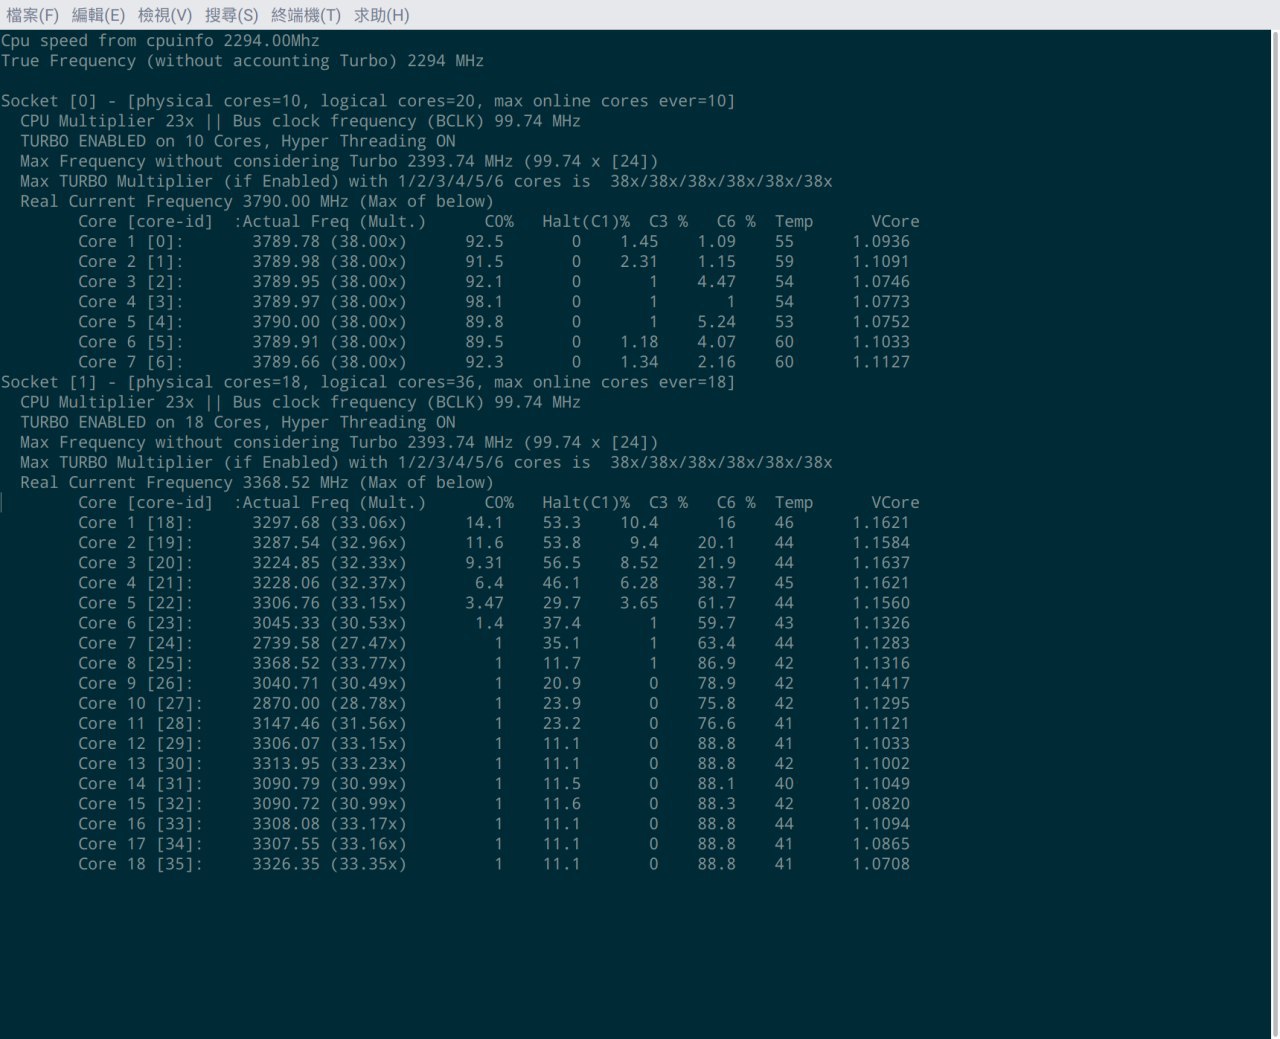Click the 'Socket [0]' header line
The image size is (1280, 1039).
(368, 101)
